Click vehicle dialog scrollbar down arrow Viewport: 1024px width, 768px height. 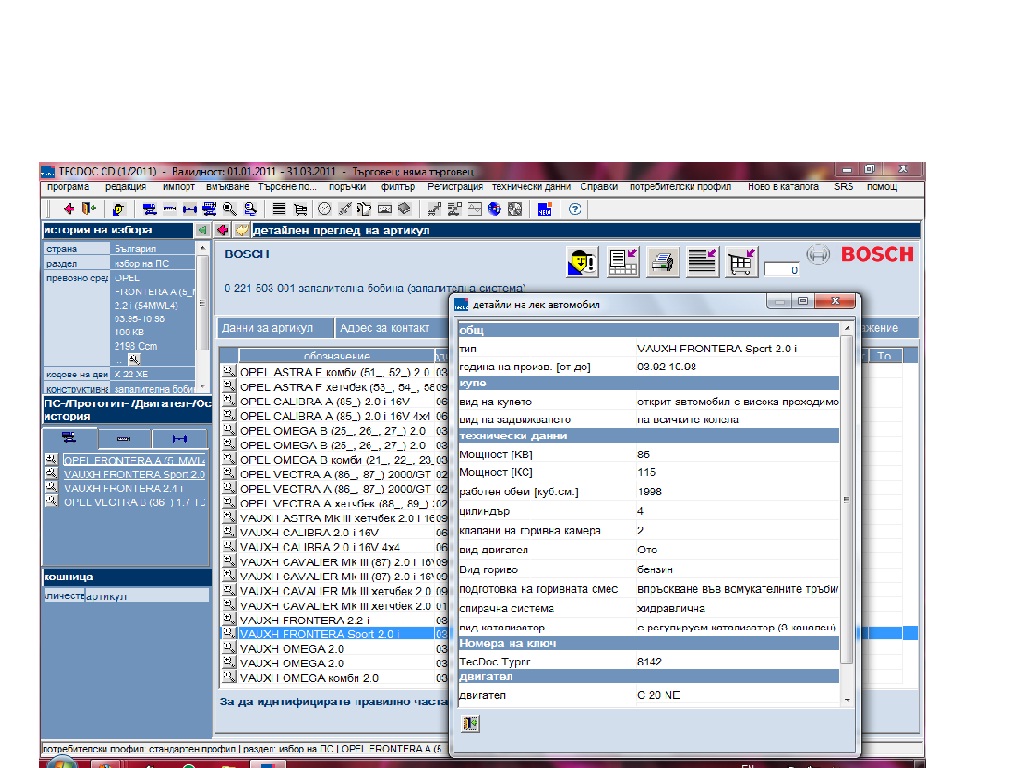pyautogui.click(x=846, y=699)
